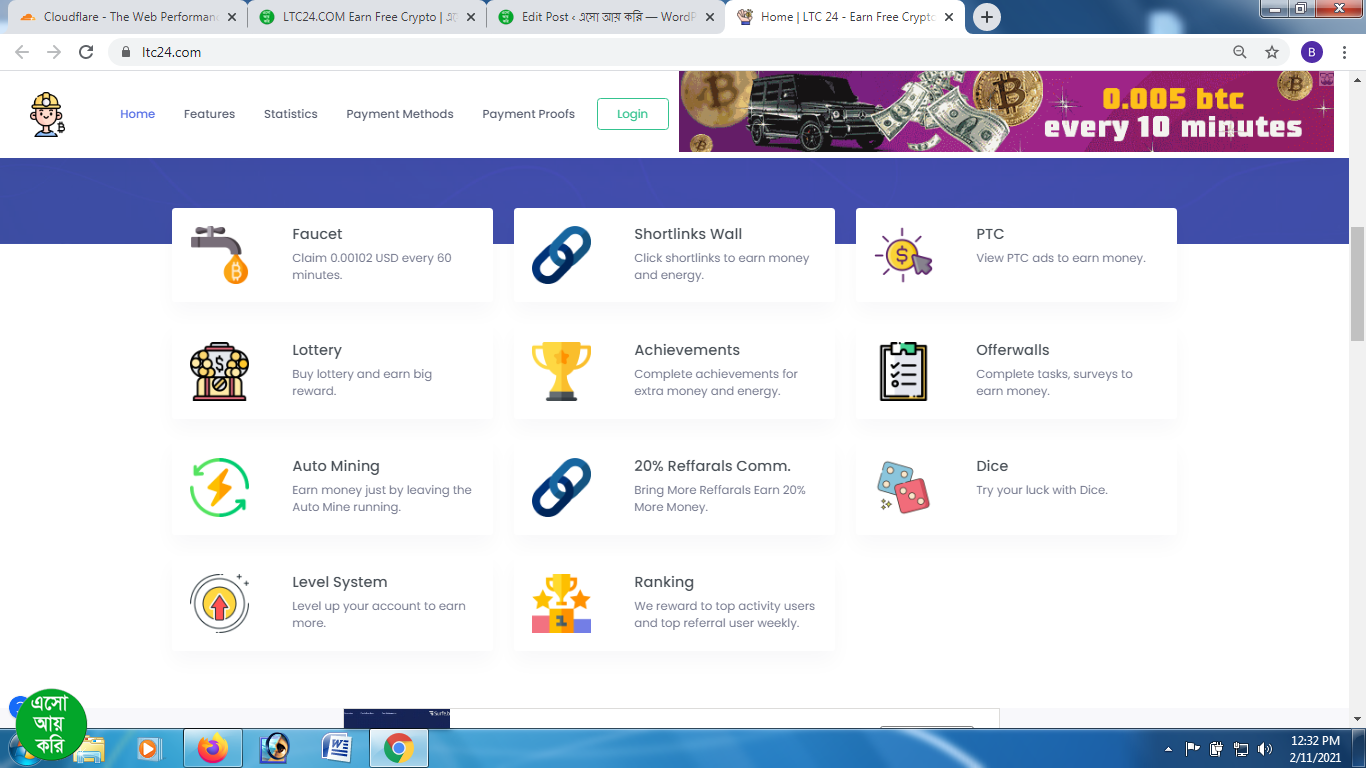Click the Dice icon
Viewport: 1366px width, 768px height.
[903, 487]
